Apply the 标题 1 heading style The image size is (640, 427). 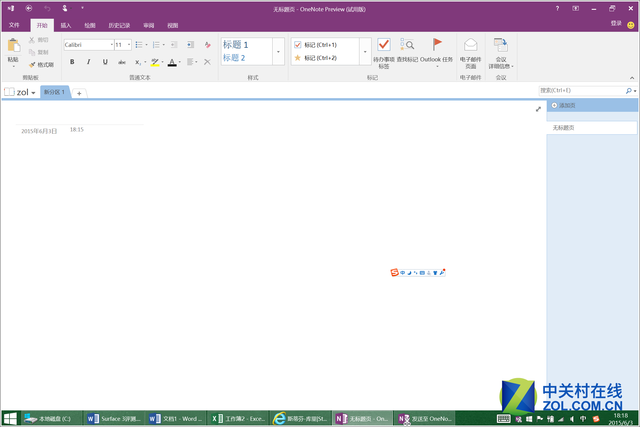tap(236, 44)
